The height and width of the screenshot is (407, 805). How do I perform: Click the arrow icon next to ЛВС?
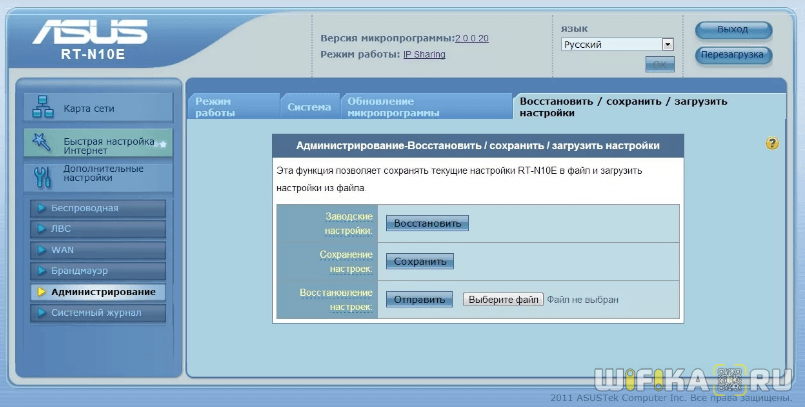tap(42, 229)
